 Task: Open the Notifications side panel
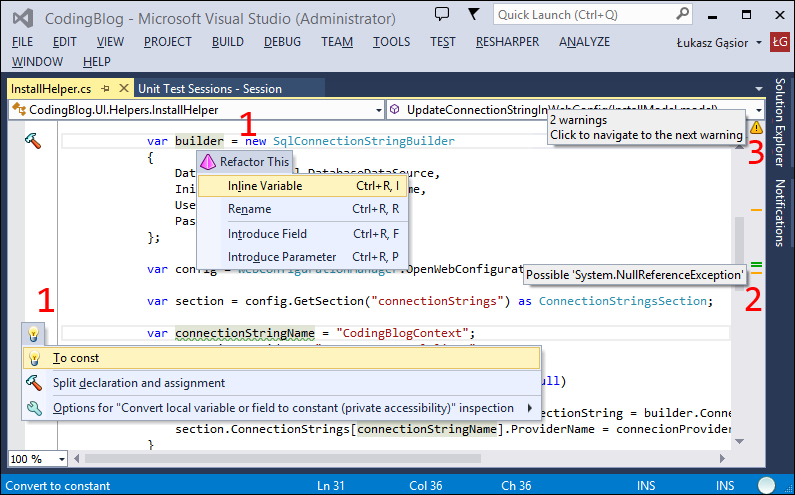point(780,213)
